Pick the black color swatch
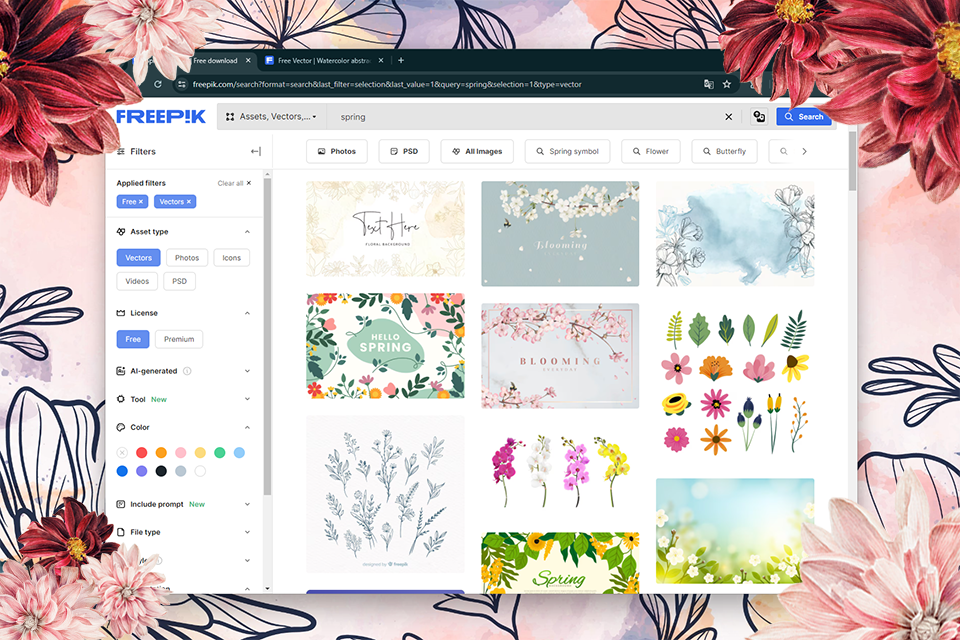This screenshot has width=960, height=640. (161, 471)
